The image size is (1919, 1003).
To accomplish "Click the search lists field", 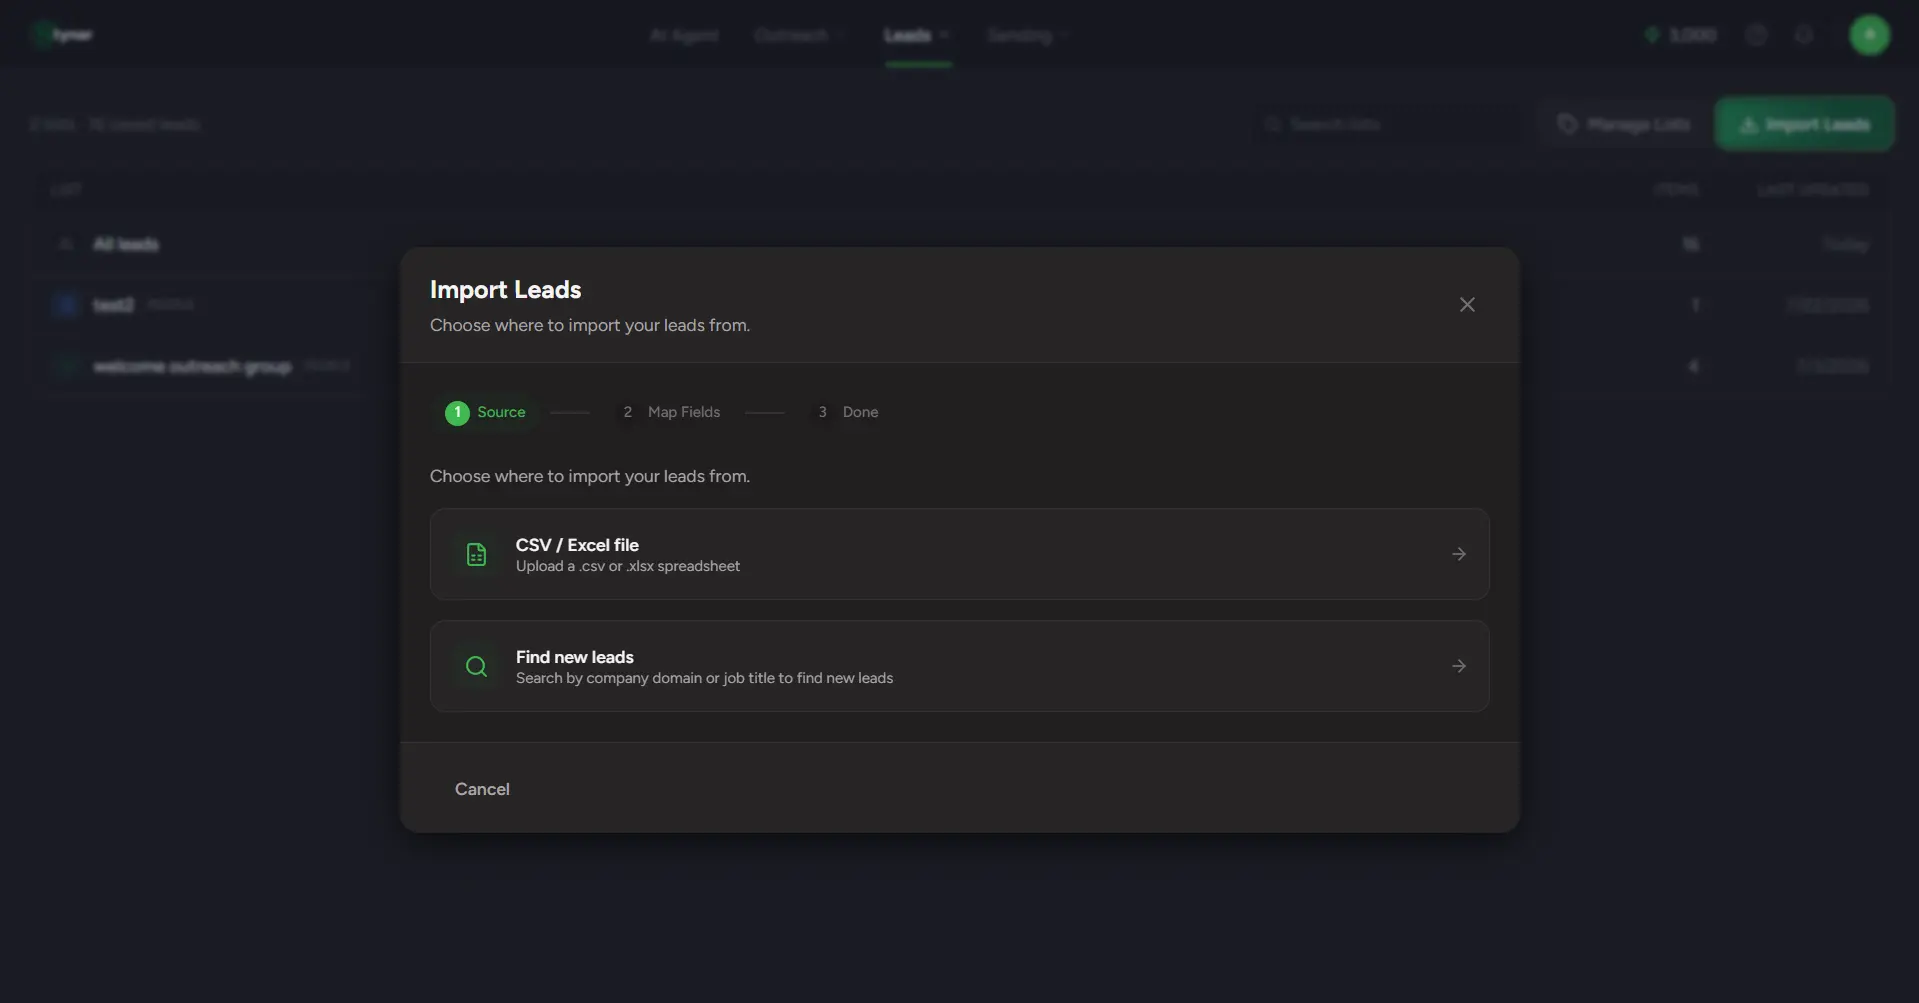I will (1388, 124).
